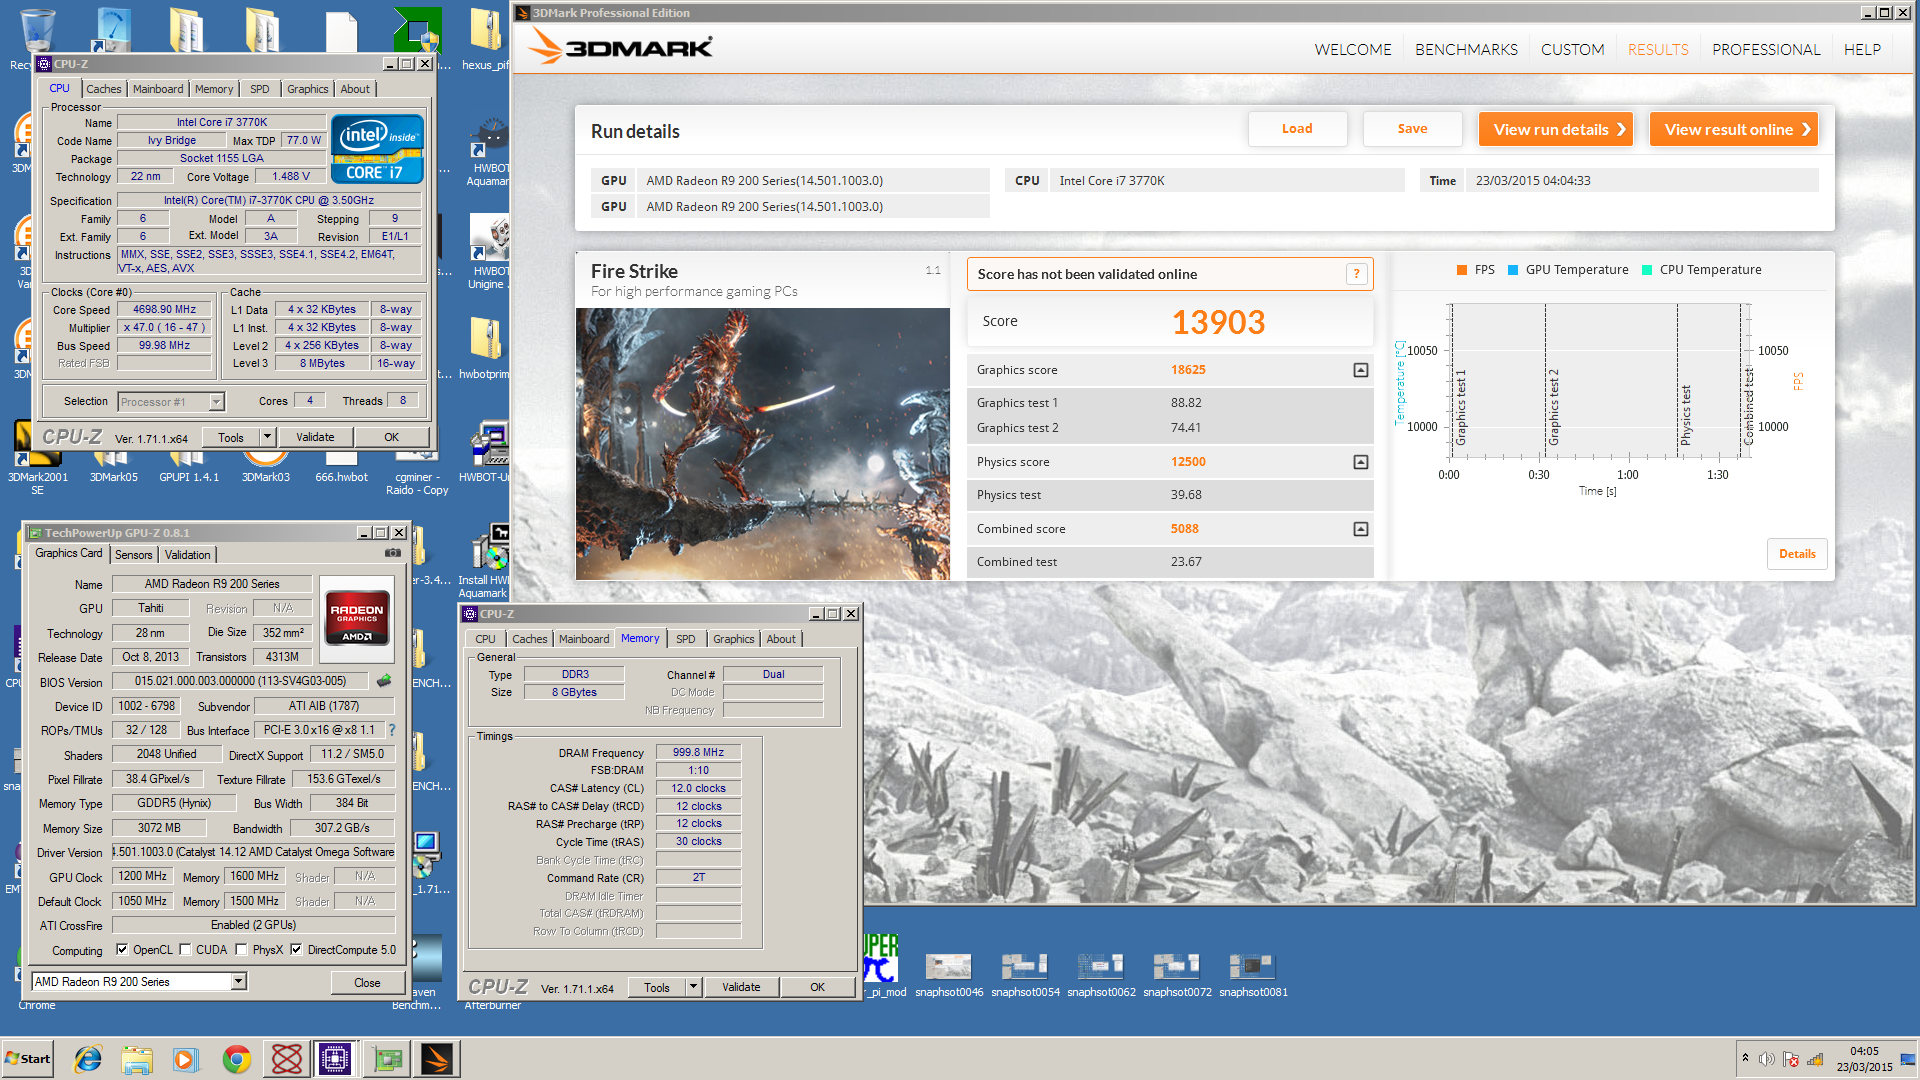The image size is (1920, 1080).
Task: Collapse the Combined score section
Action: tap(1360, 529)
